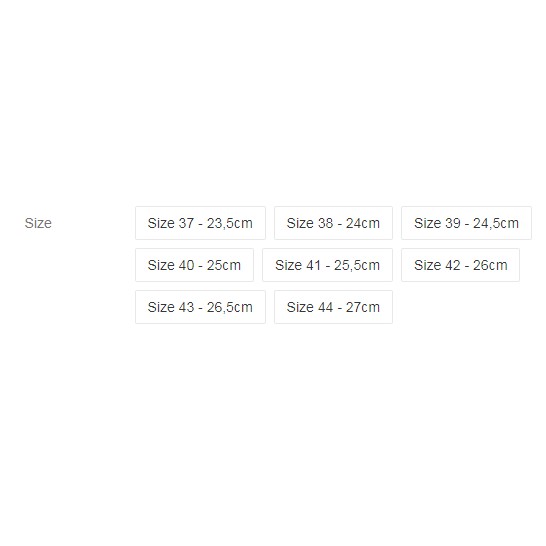Pick Size 44 - 27cm
Image resolution: width=546 pixels, height=546 pixels.
pos(333,307)
